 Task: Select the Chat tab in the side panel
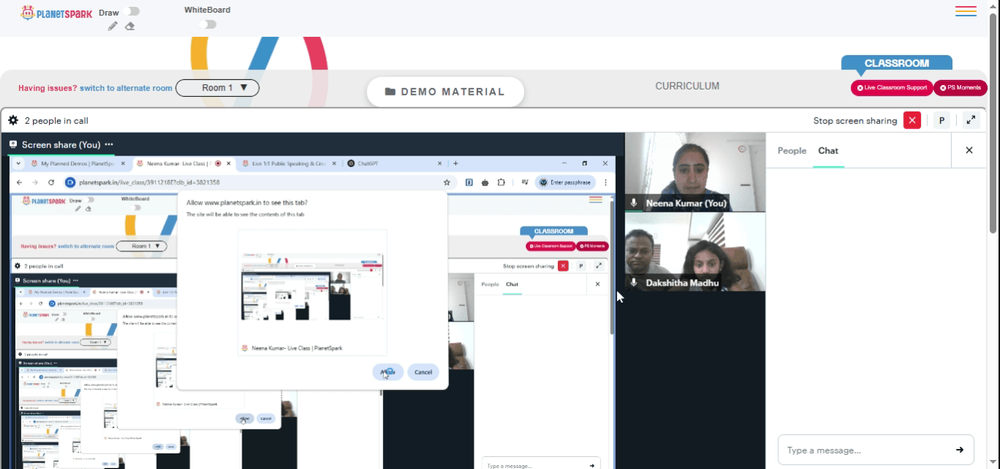[x=828, y=151]
